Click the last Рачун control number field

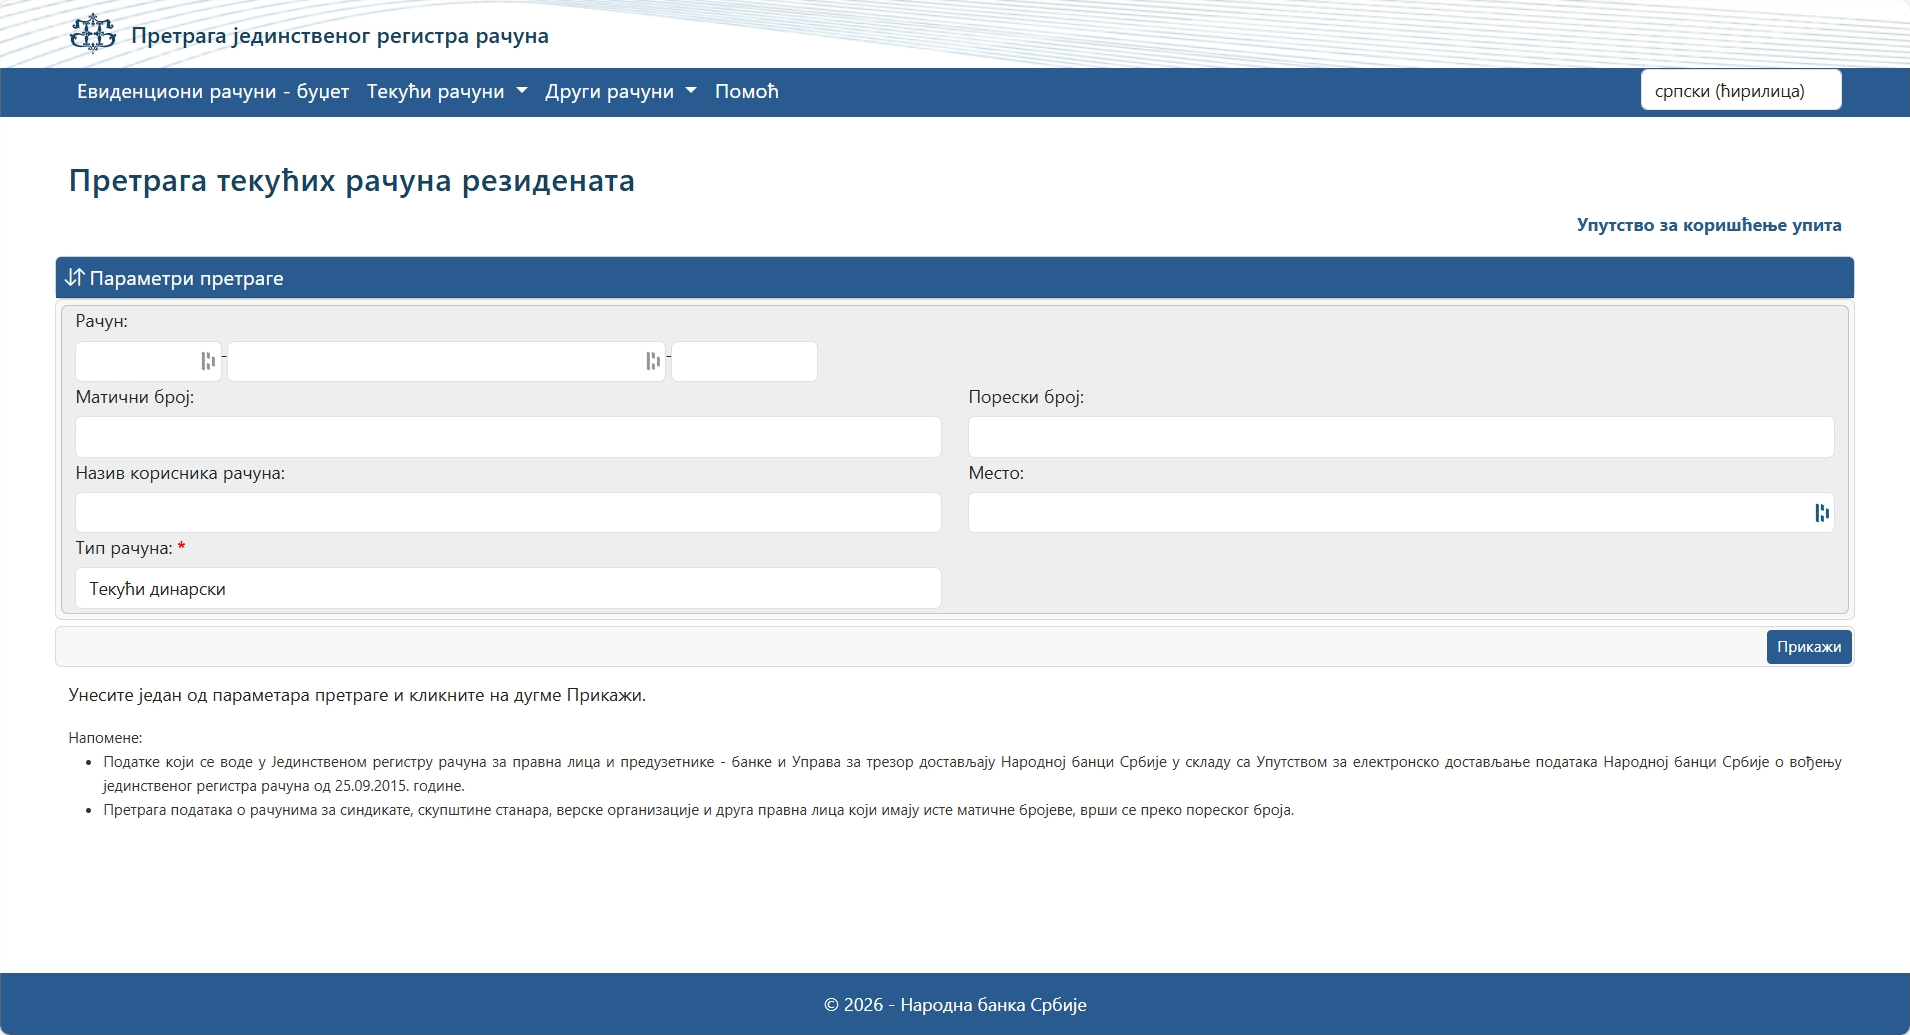pyautogui.click(x=744, y=361)
